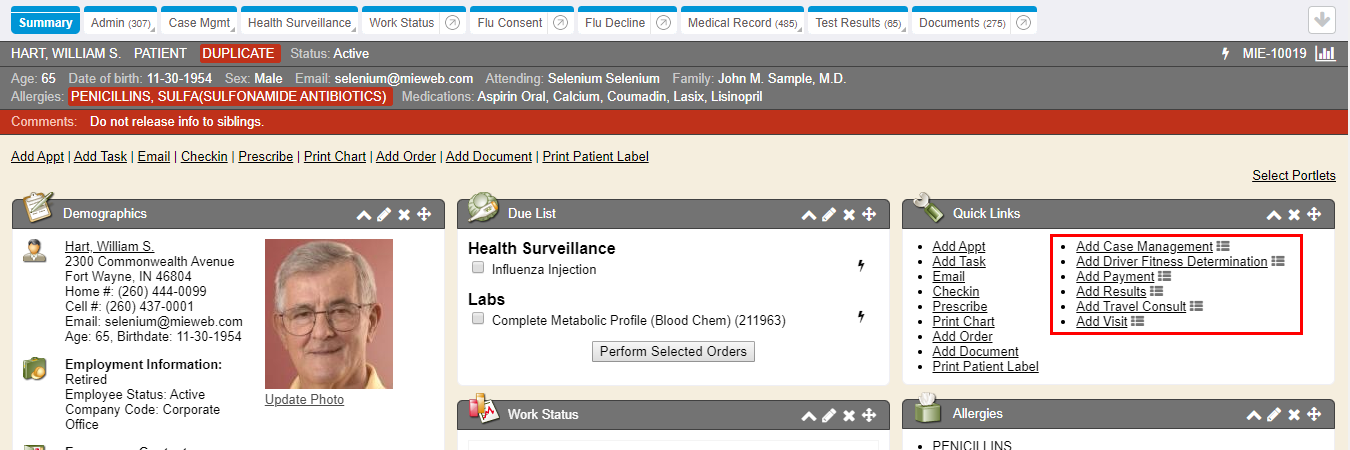Close the Due List portlet with X icon
Viewport: 1350px width, 450px height.
pyautogui.click(x=849, y=214)
